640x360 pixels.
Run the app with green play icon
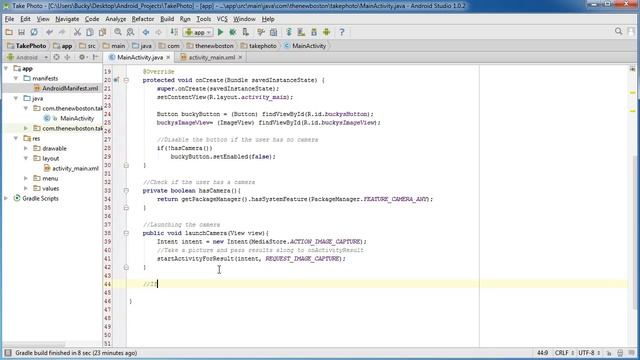point(220,32)
